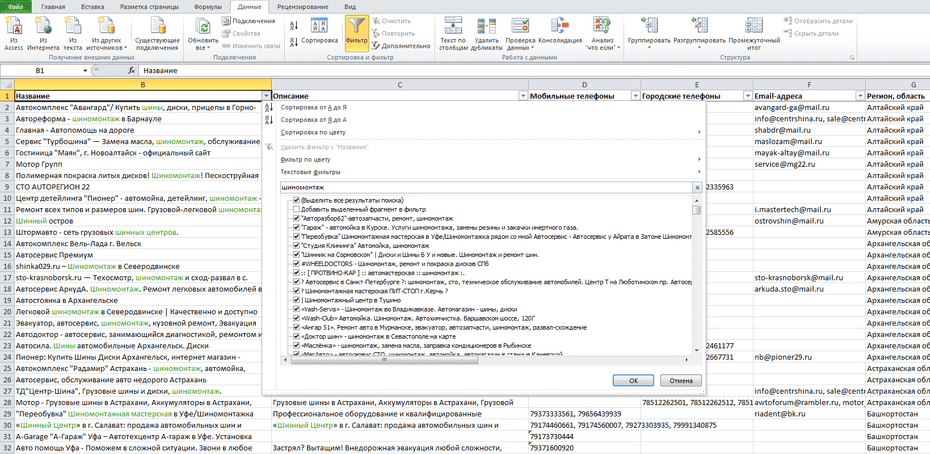Switch to the 'Главная' ribbon tab

(x=54, y=7)
